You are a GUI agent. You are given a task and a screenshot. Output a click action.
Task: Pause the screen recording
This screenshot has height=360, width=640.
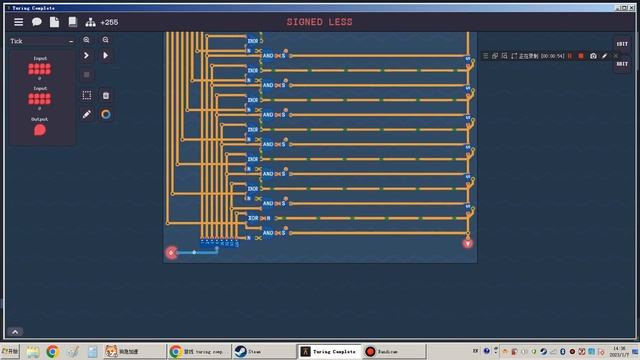[x=570, y=56]
